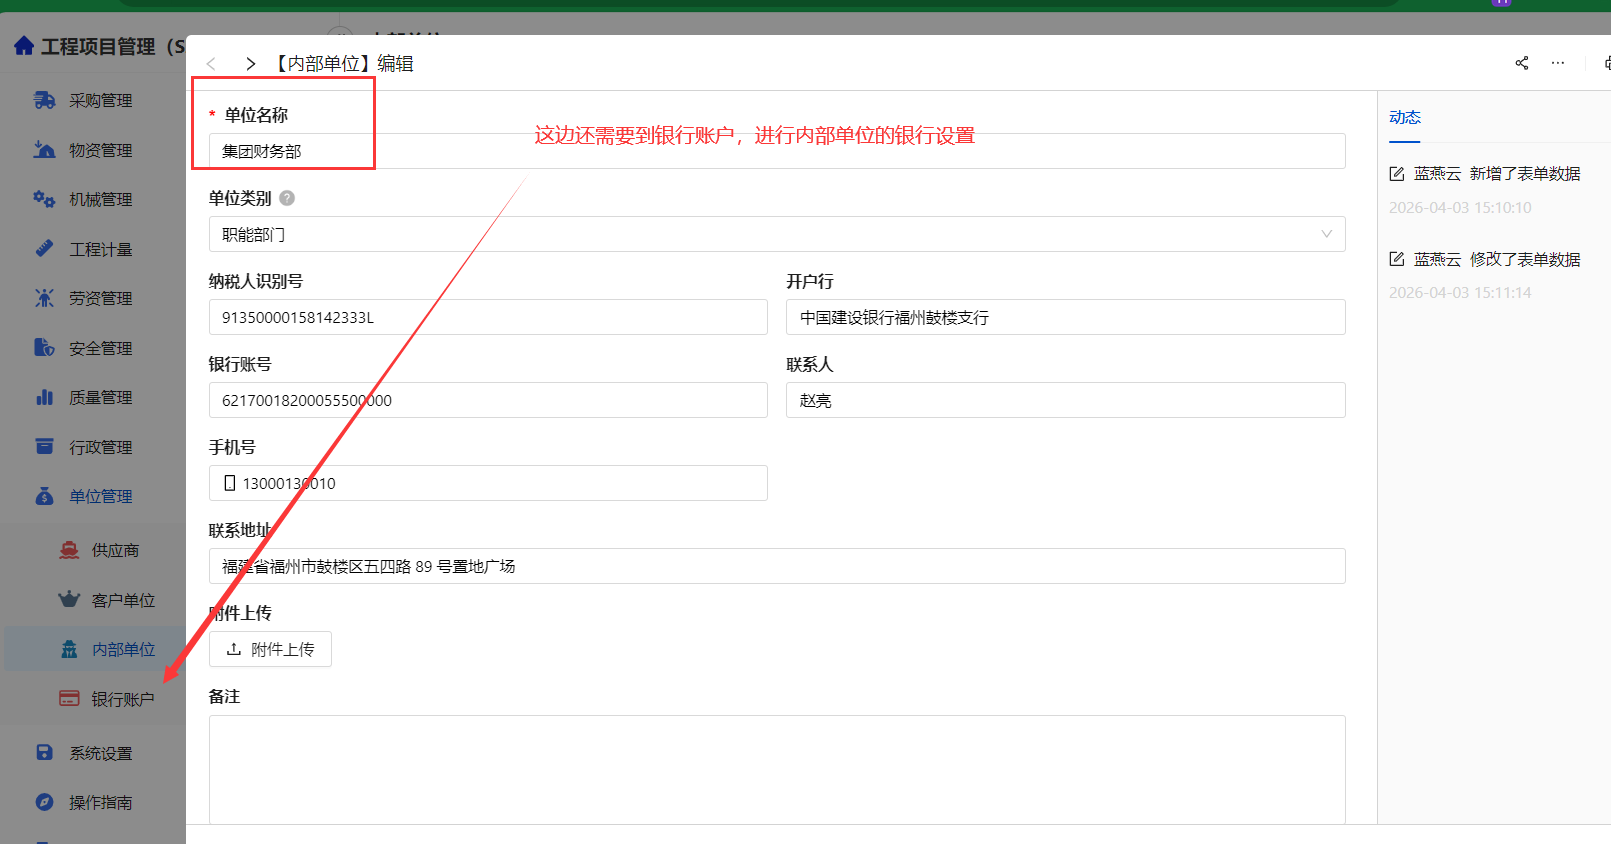
Task: Click the 供应商 icon in submenu
Action: (x=68, y=550)
